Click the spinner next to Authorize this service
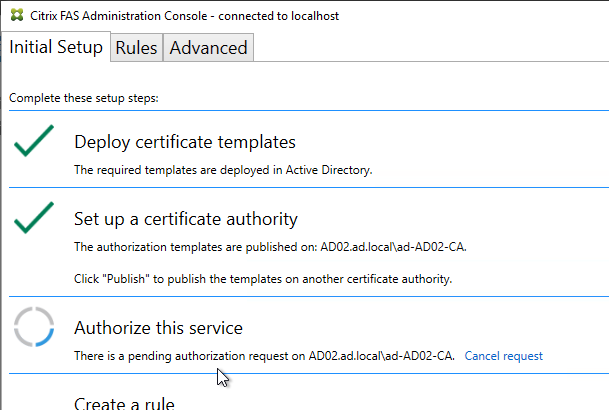This screenshot has width=609, height=410. click(34, 327)
